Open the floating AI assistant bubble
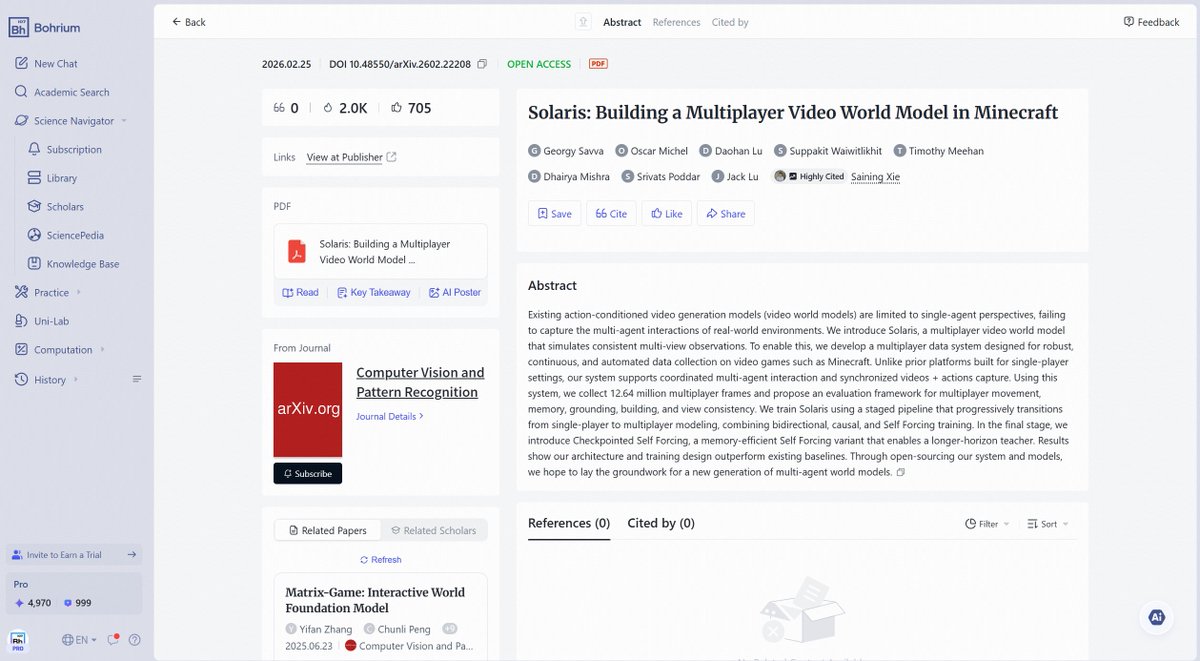 pyautogui.click(x=1157, y=617)
